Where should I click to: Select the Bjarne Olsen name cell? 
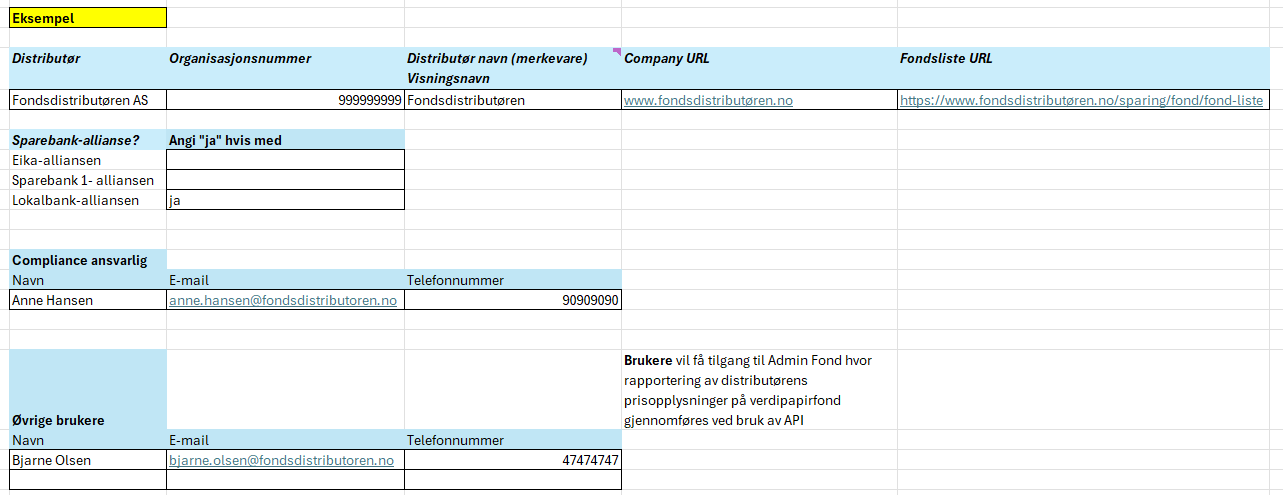click(88, 460)
